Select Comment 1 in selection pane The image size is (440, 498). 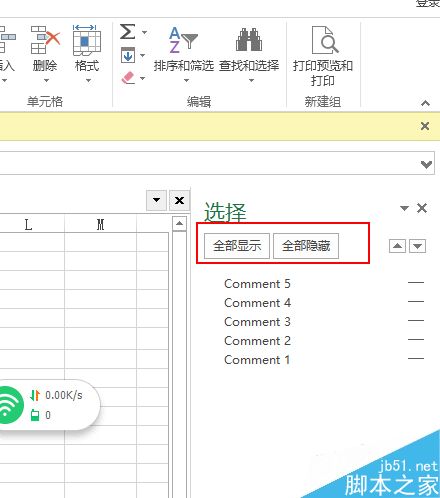(x=257, y=360)
